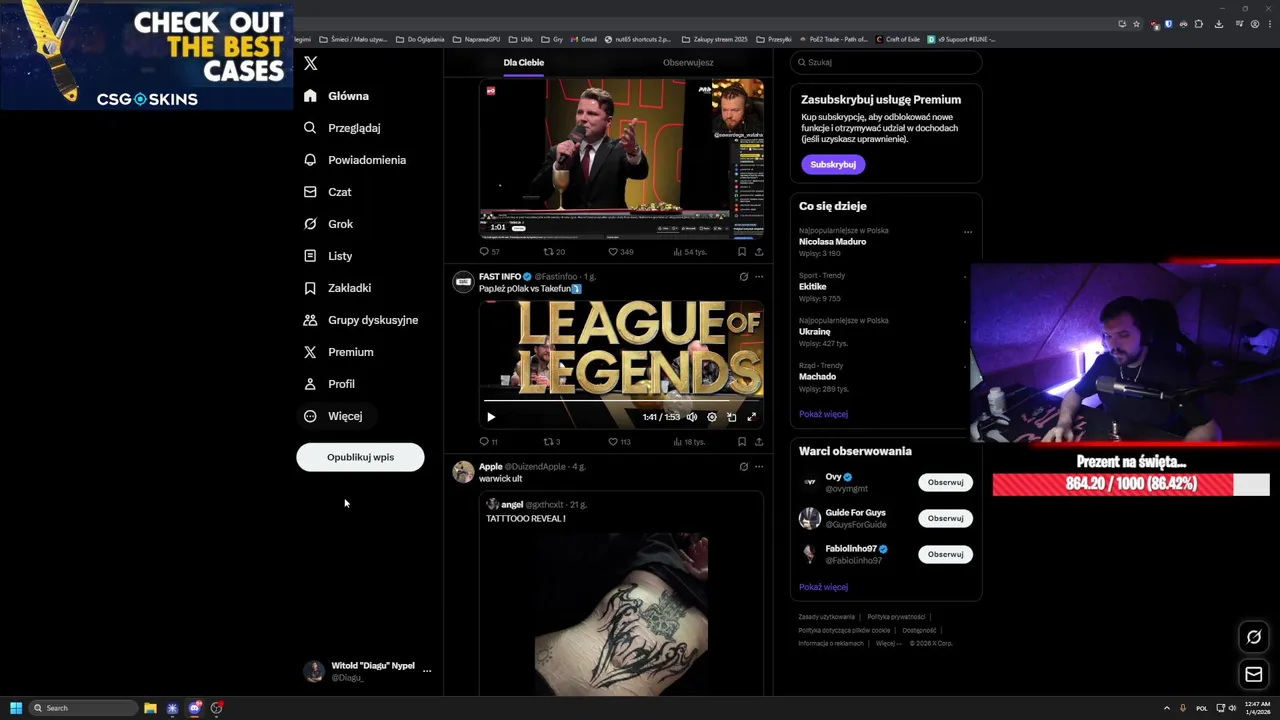Open the Machado trend
Screen dimensions: 1280x720
[x=817, y=377]
